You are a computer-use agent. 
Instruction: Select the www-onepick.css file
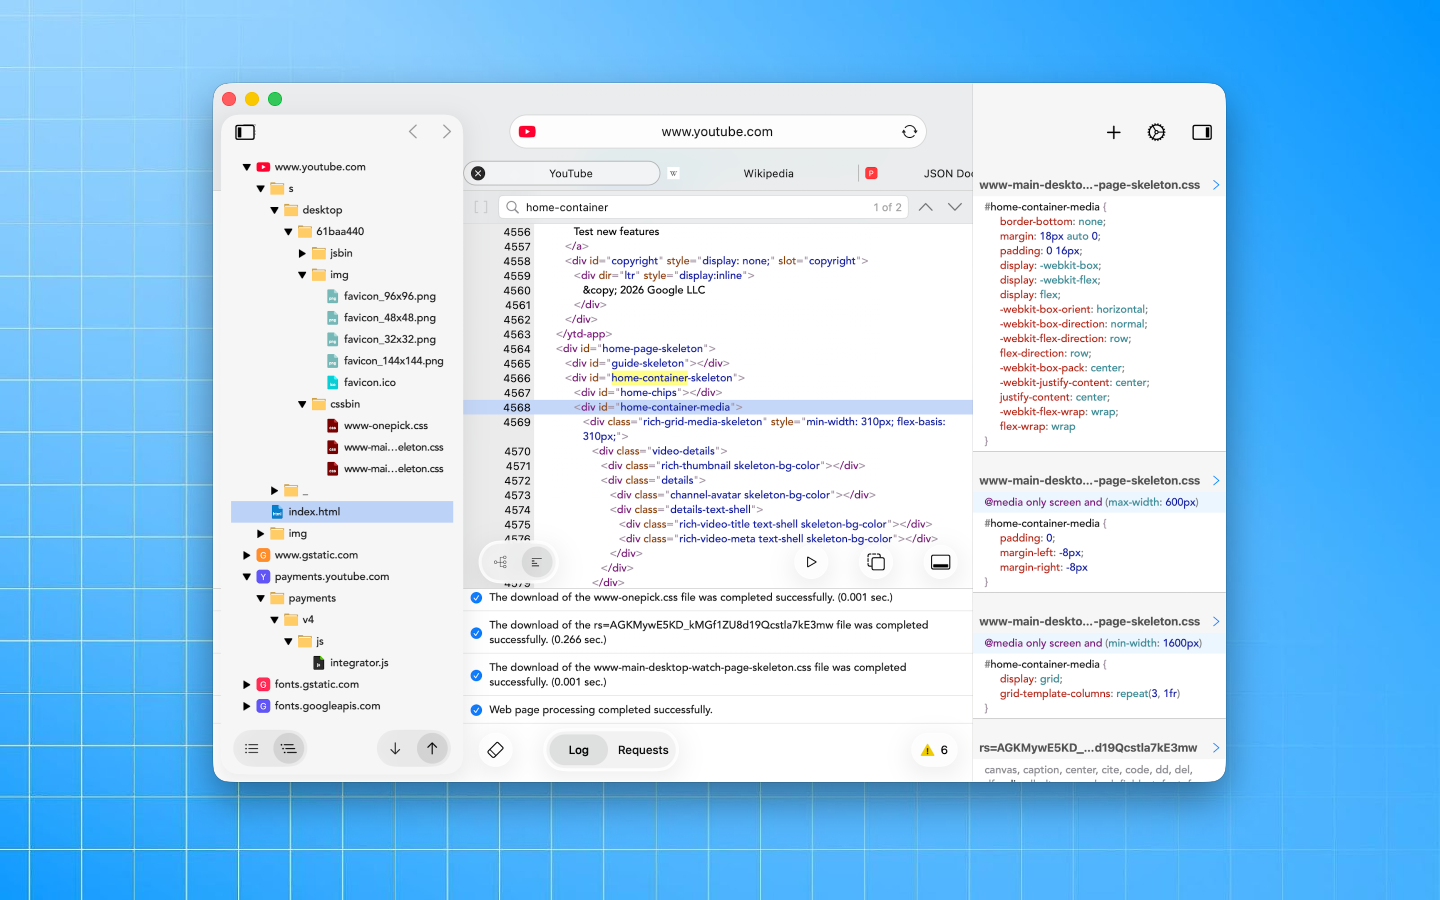click(385, 426)
